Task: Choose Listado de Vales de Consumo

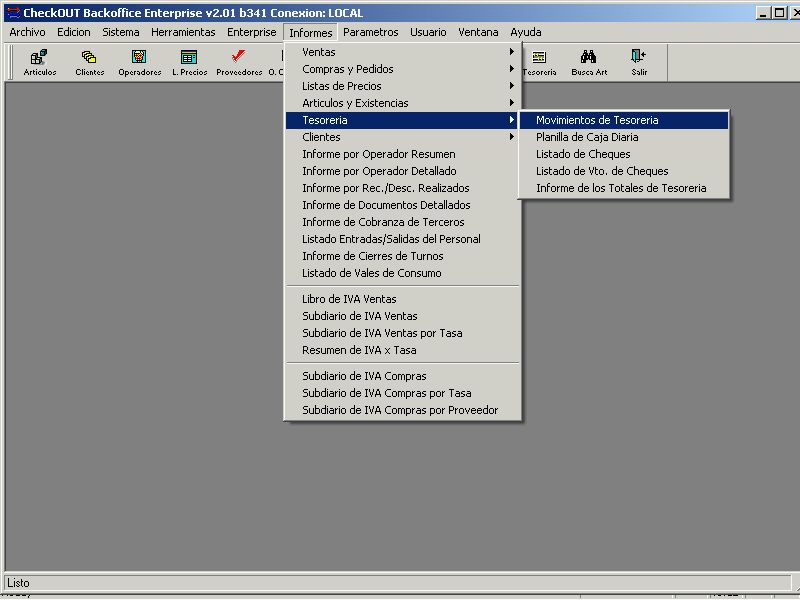Action: point(403,273)
